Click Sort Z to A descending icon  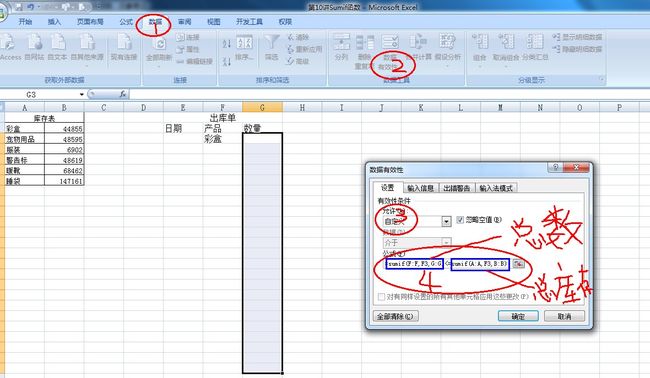(226, 62)
